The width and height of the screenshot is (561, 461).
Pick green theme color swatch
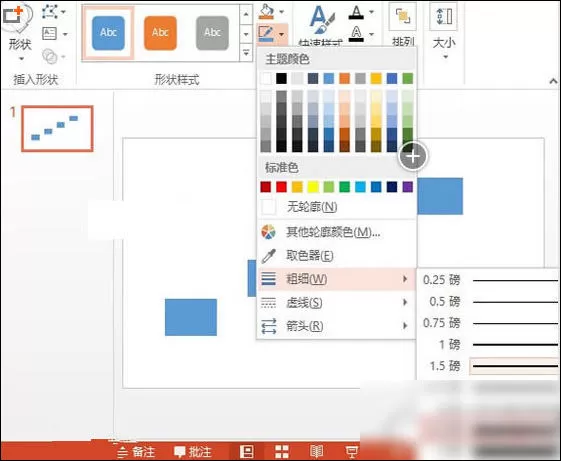pyautogui.click(x=408, y=78)
